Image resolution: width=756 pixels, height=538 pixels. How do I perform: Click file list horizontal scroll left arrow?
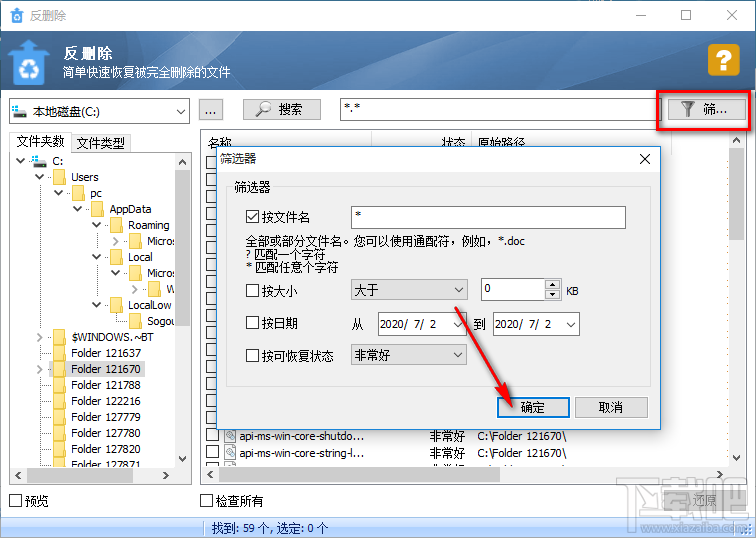pos(210,474)
